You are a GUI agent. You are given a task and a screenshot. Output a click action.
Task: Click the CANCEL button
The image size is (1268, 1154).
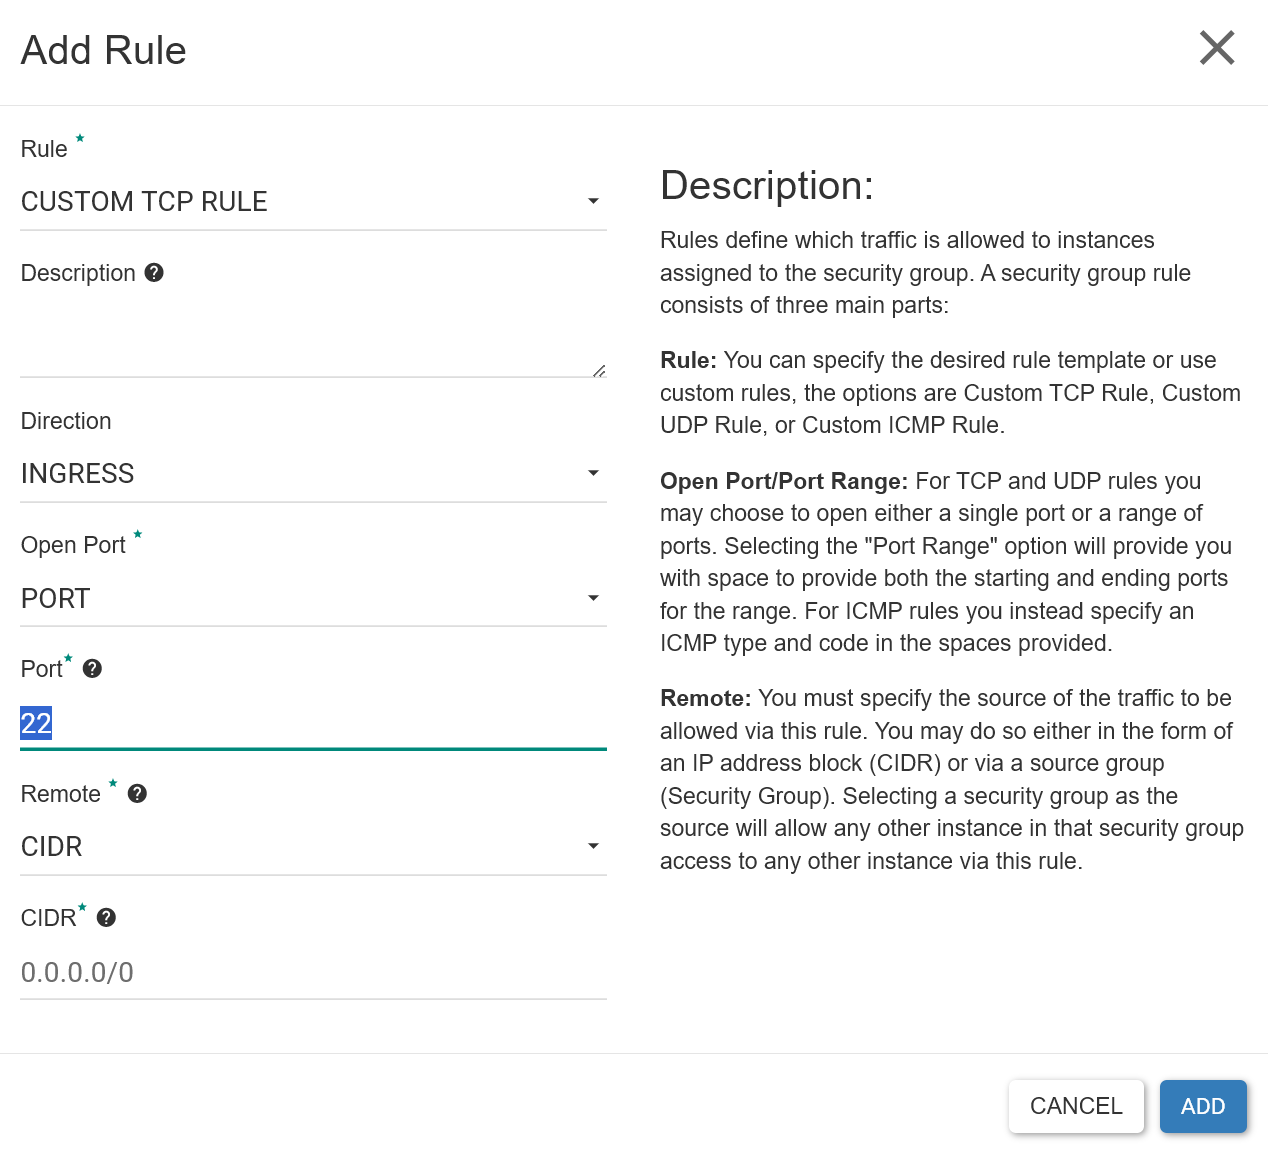(1076, 1106)
